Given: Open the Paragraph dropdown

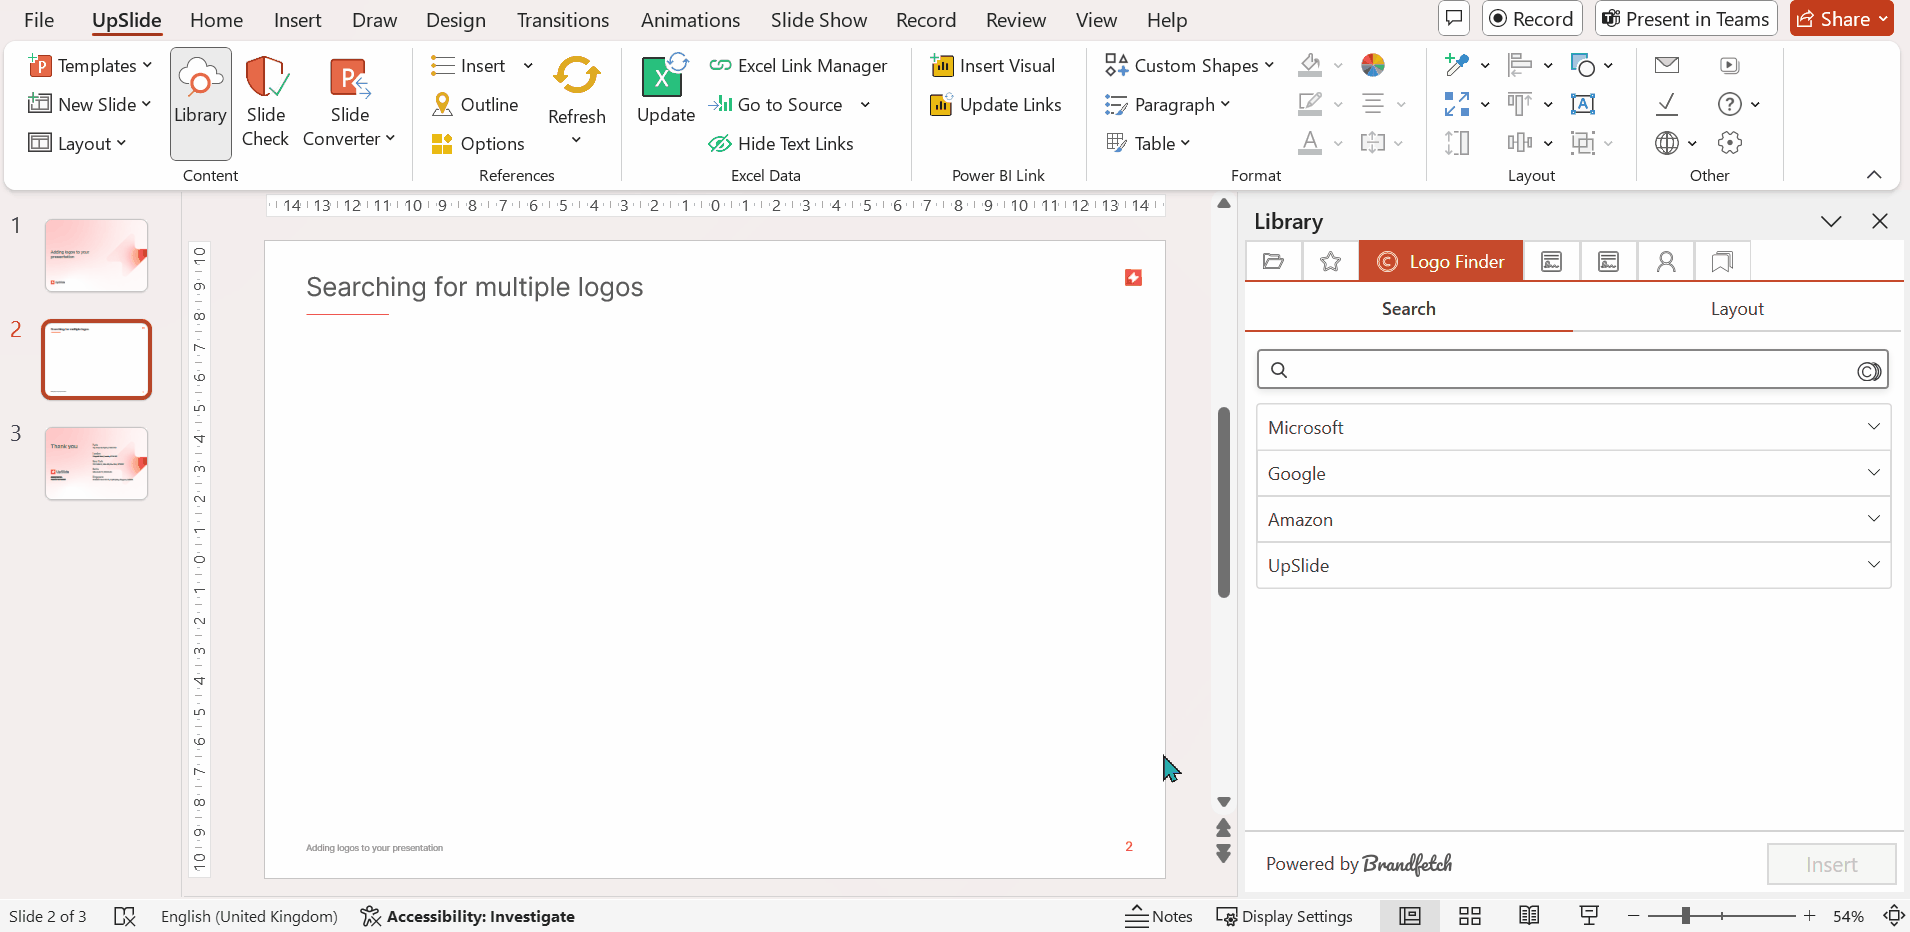Looking at the screenshot, I should click(1168, 105).
